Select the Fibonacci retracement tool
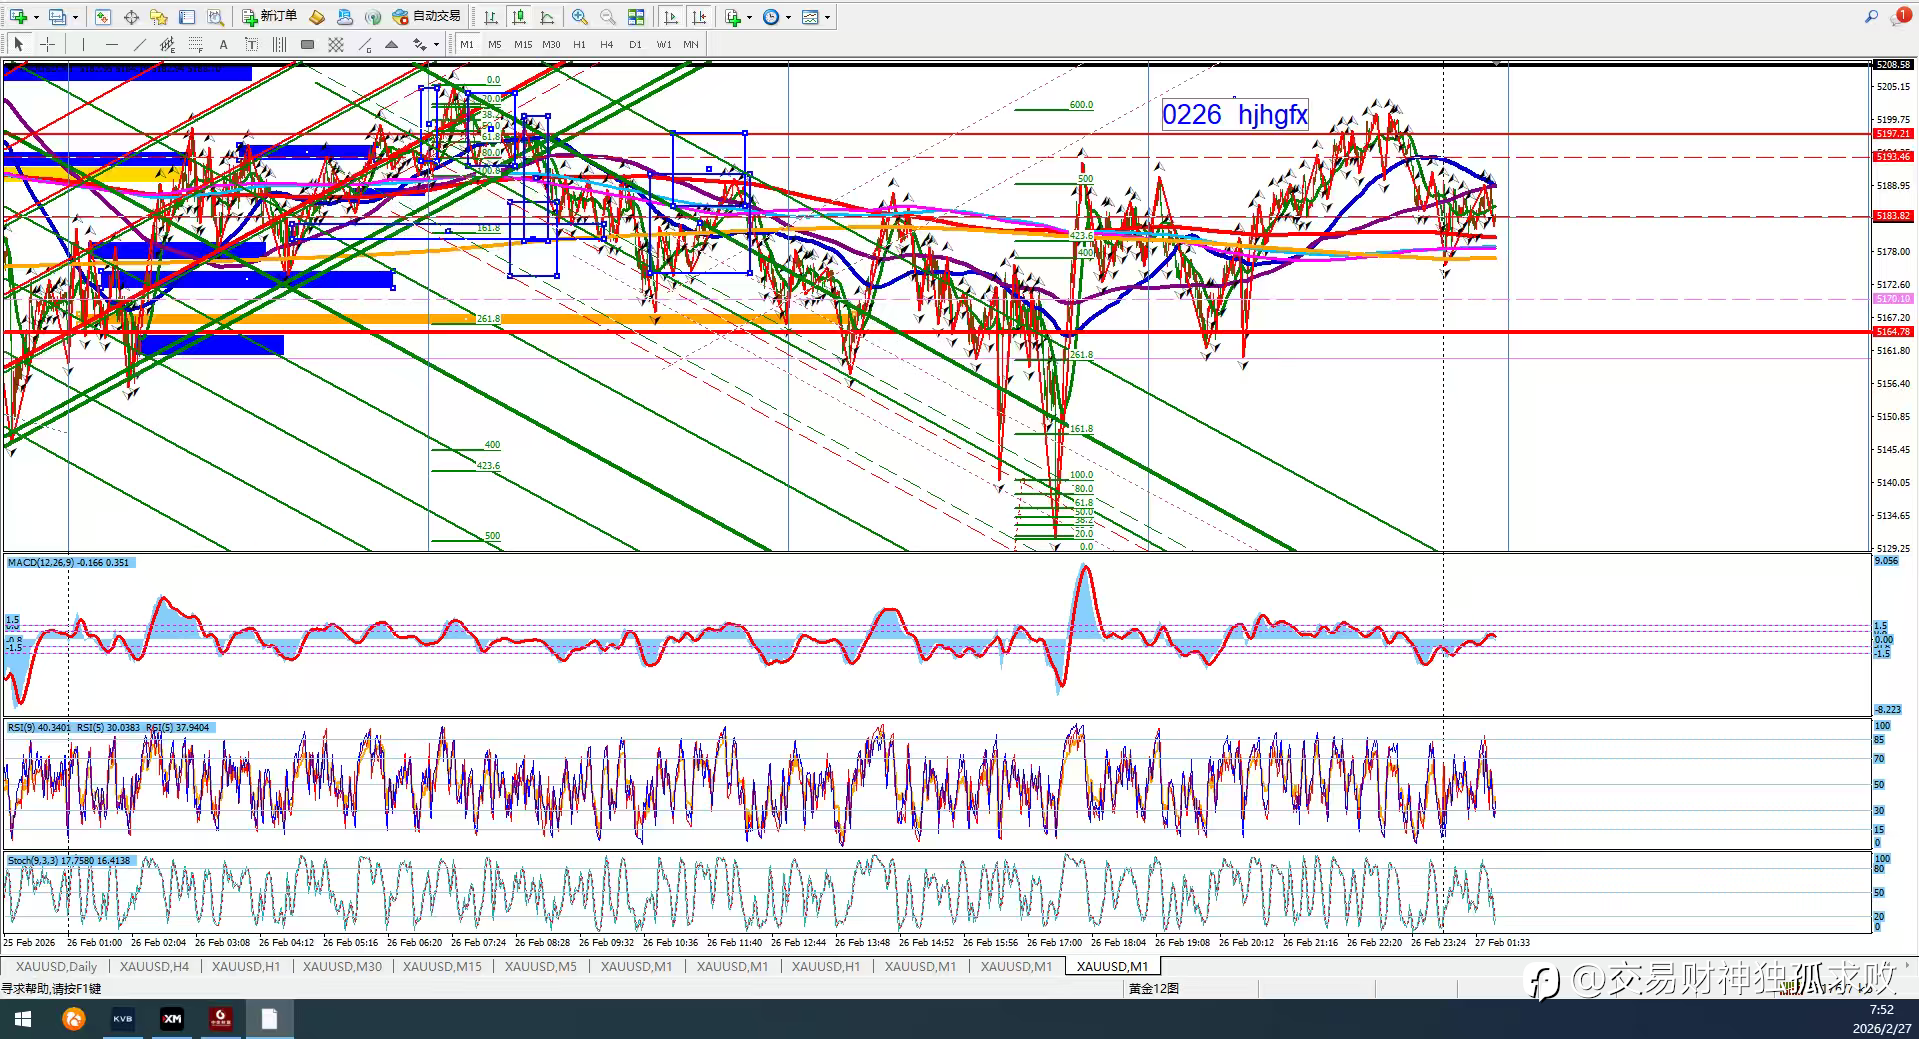 click(x=195, y=44)
